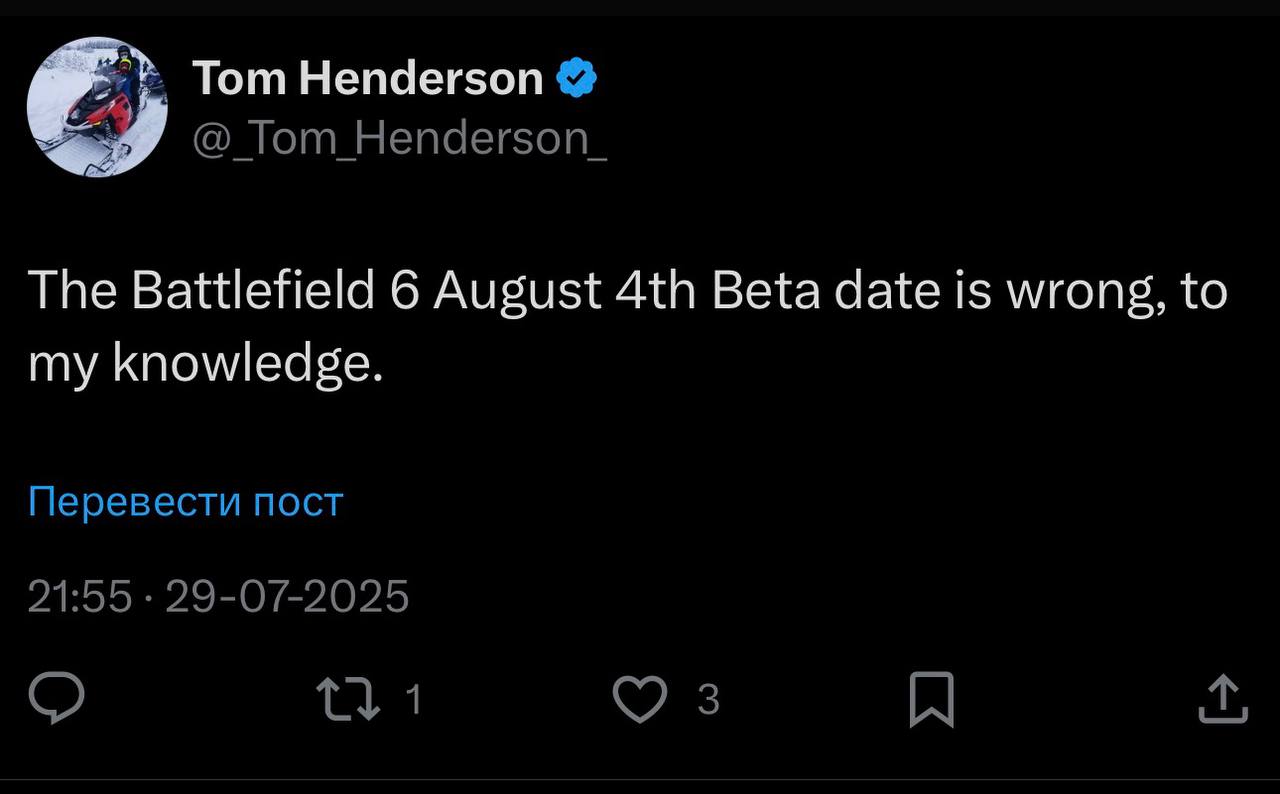Click the 21:55 post time

[x=80, y=597]
